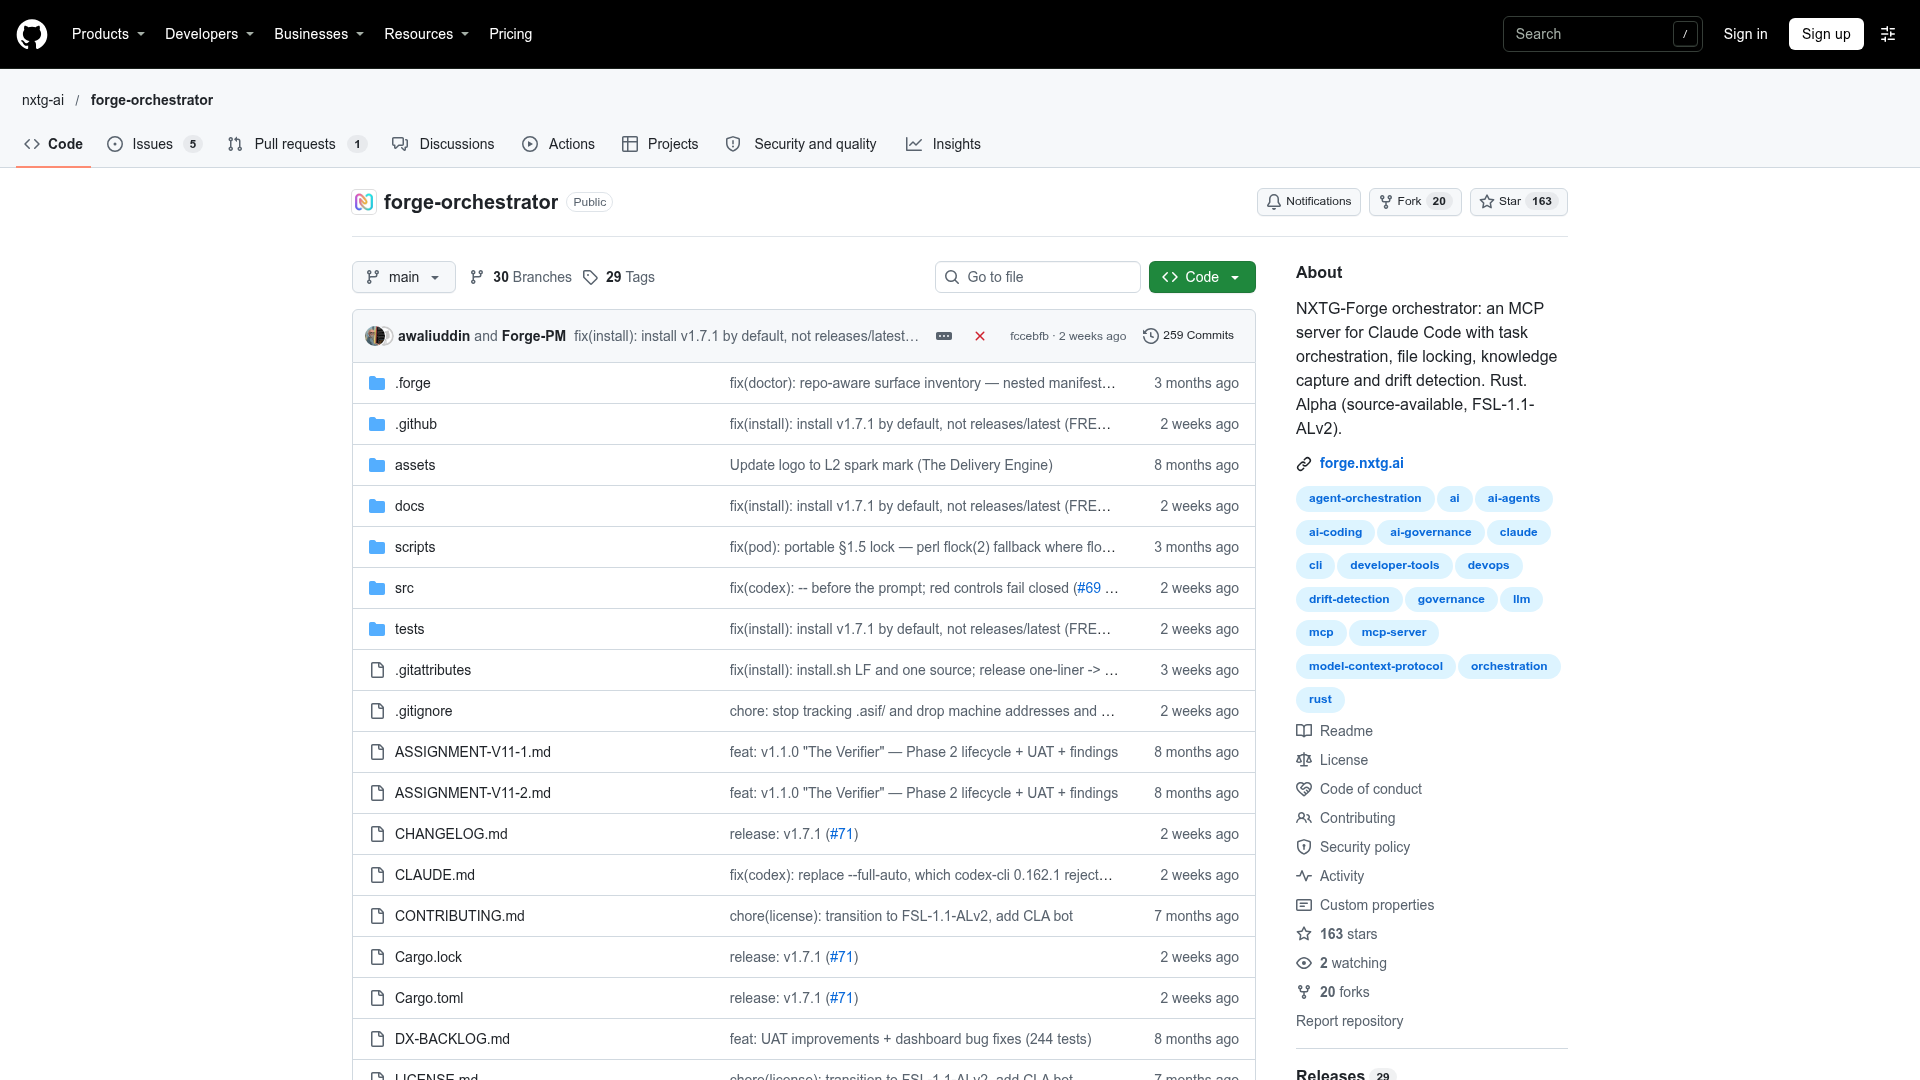1920x1080 pixels.
Task: Click the Notifications button
Action: coord(1309,202)
